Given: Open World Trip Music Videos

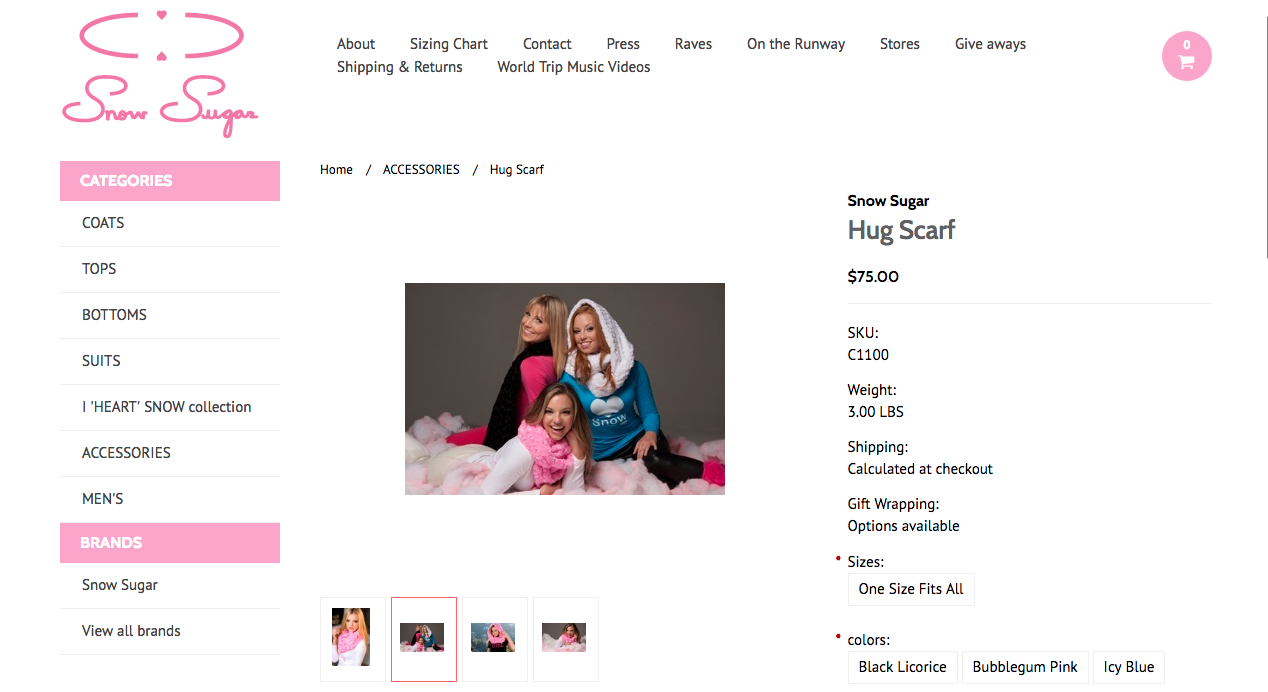Looking at the screenshot, I should 574,67.
